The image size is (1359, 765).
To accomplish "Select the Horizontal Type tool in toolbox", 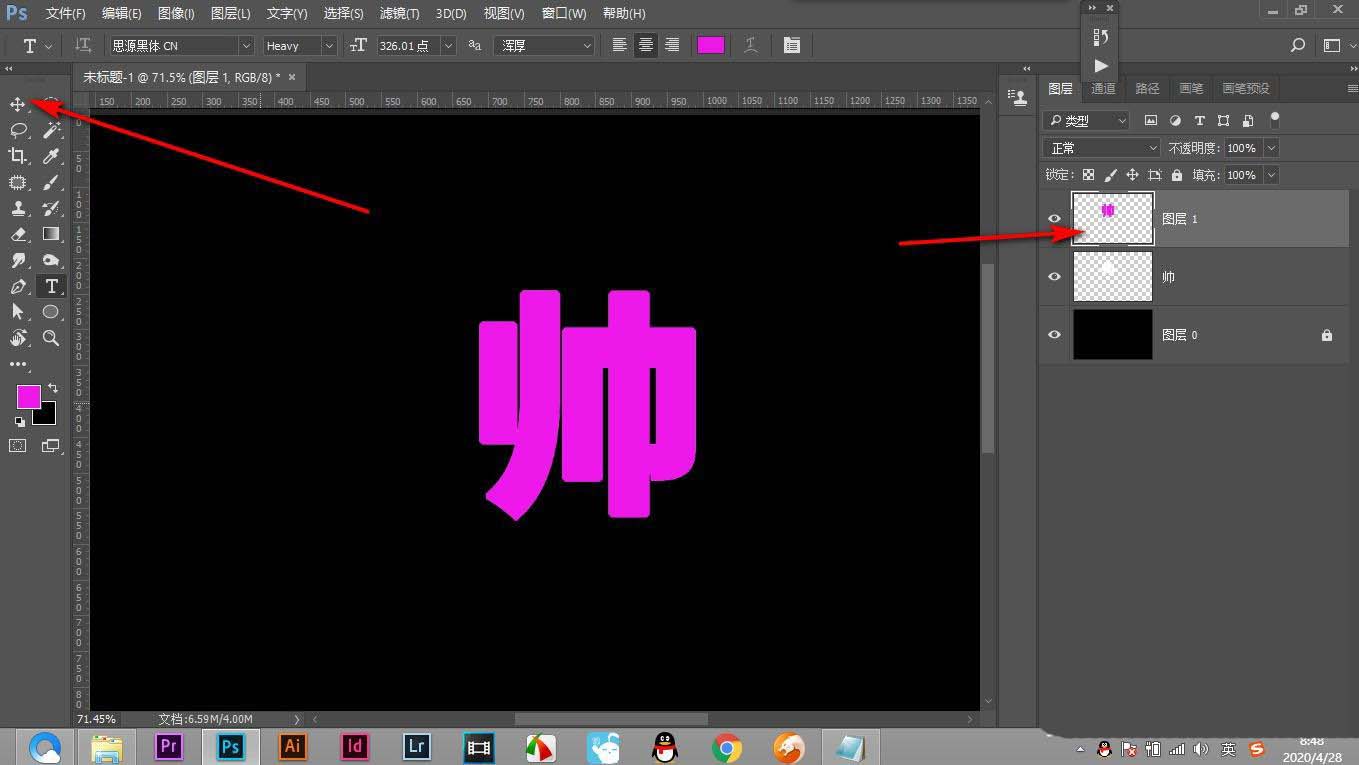I will [52, 286].
